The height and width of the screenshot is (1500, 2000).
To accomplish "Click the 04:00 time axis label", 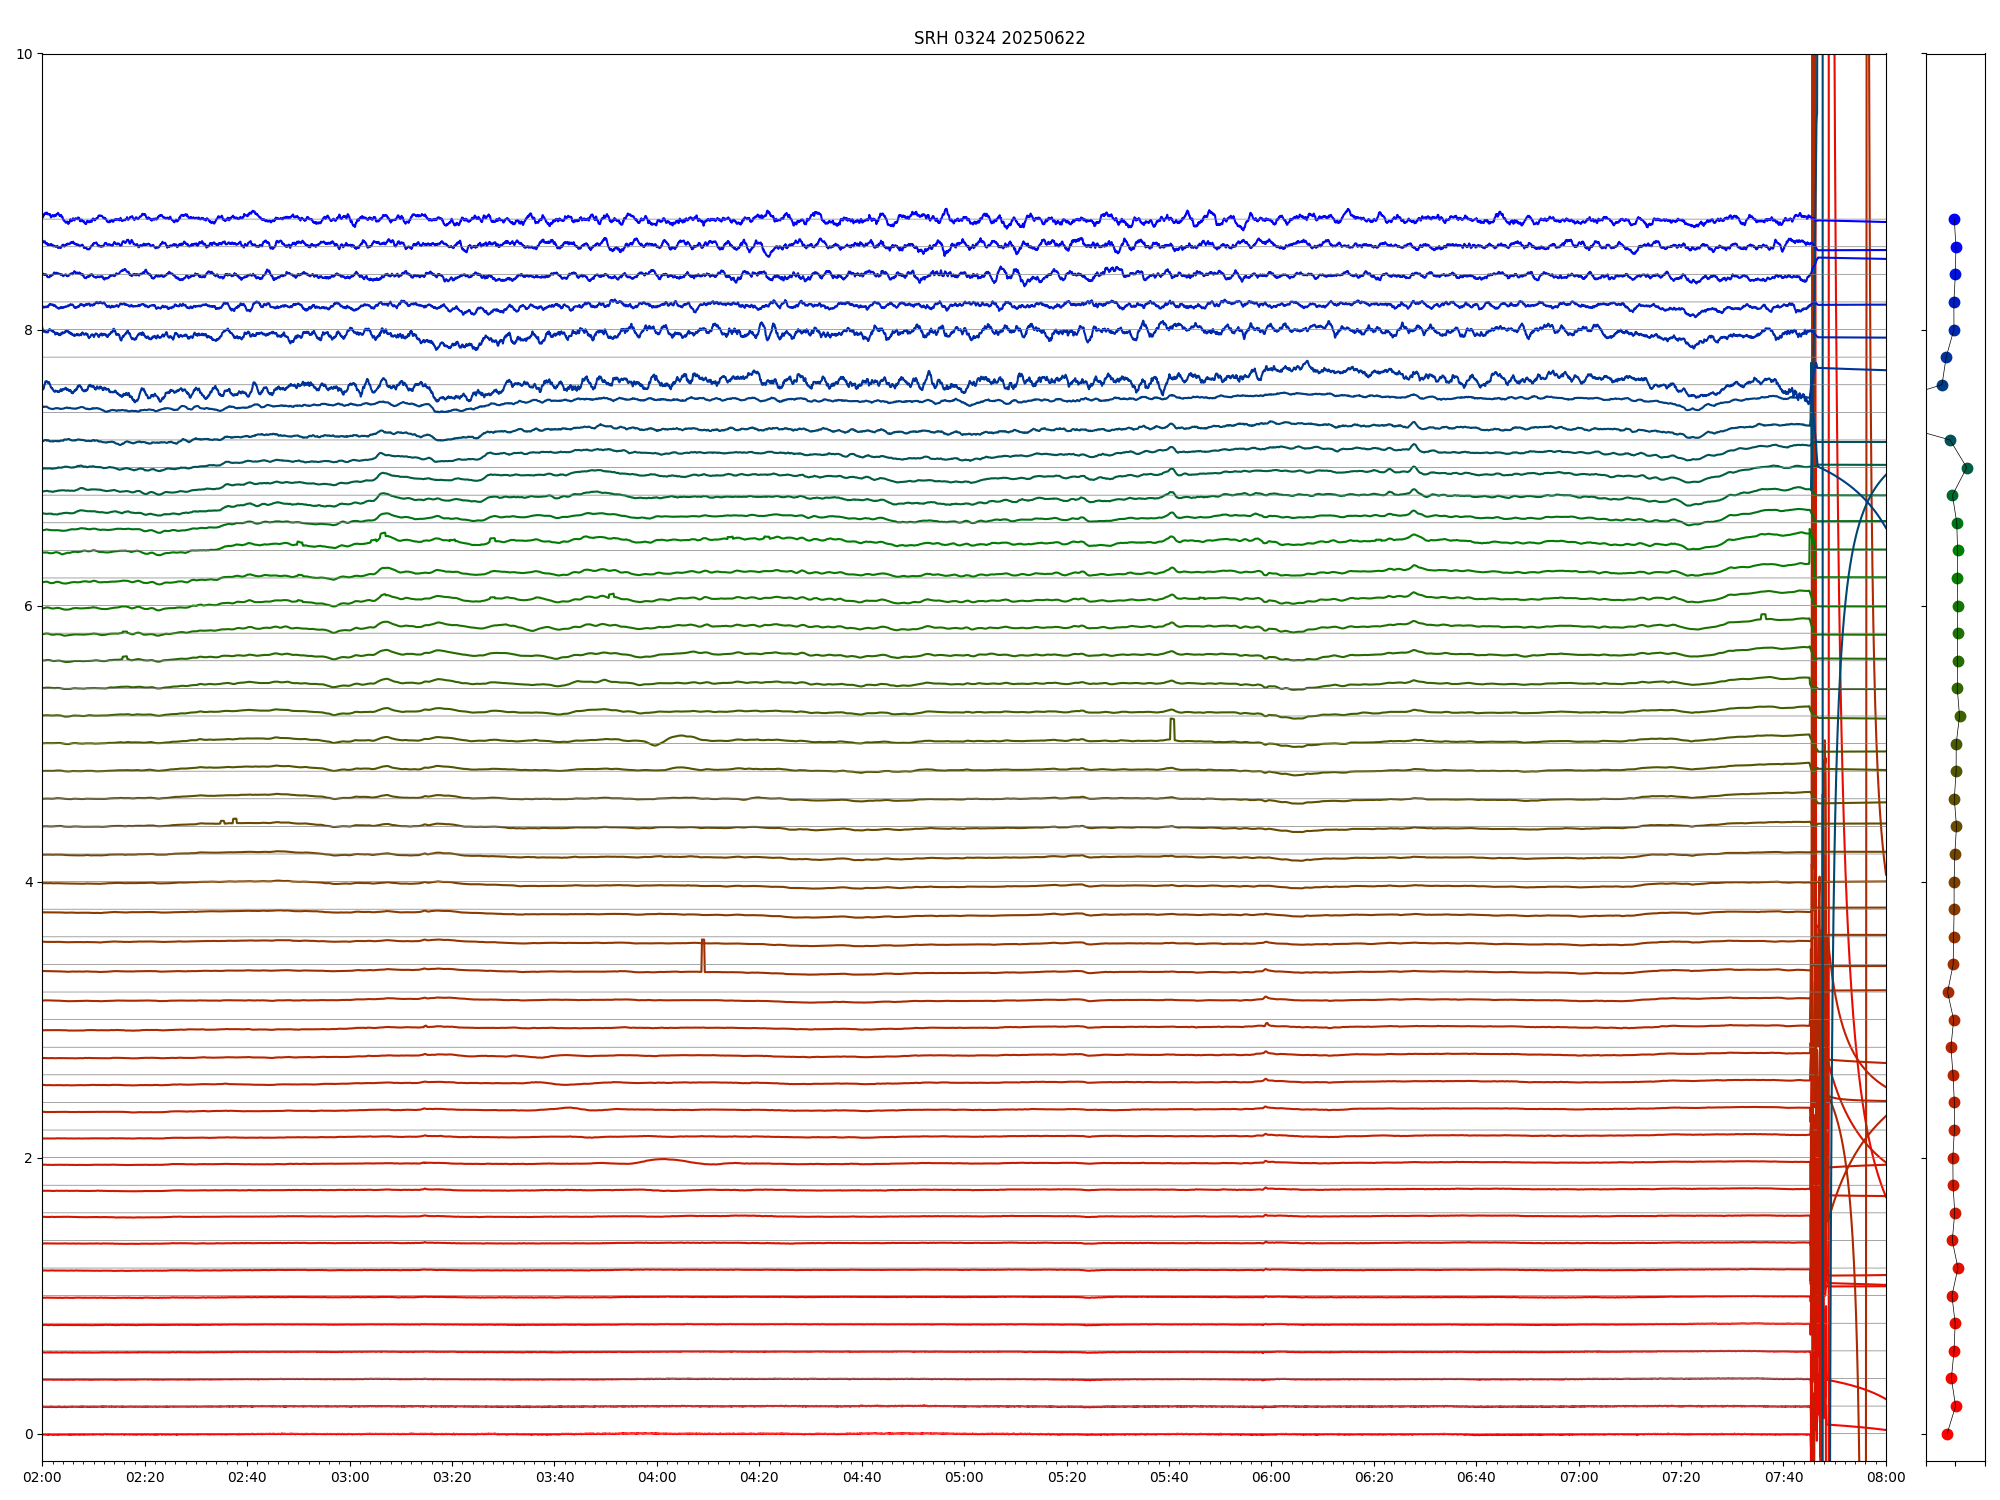I will (657, 1477).
